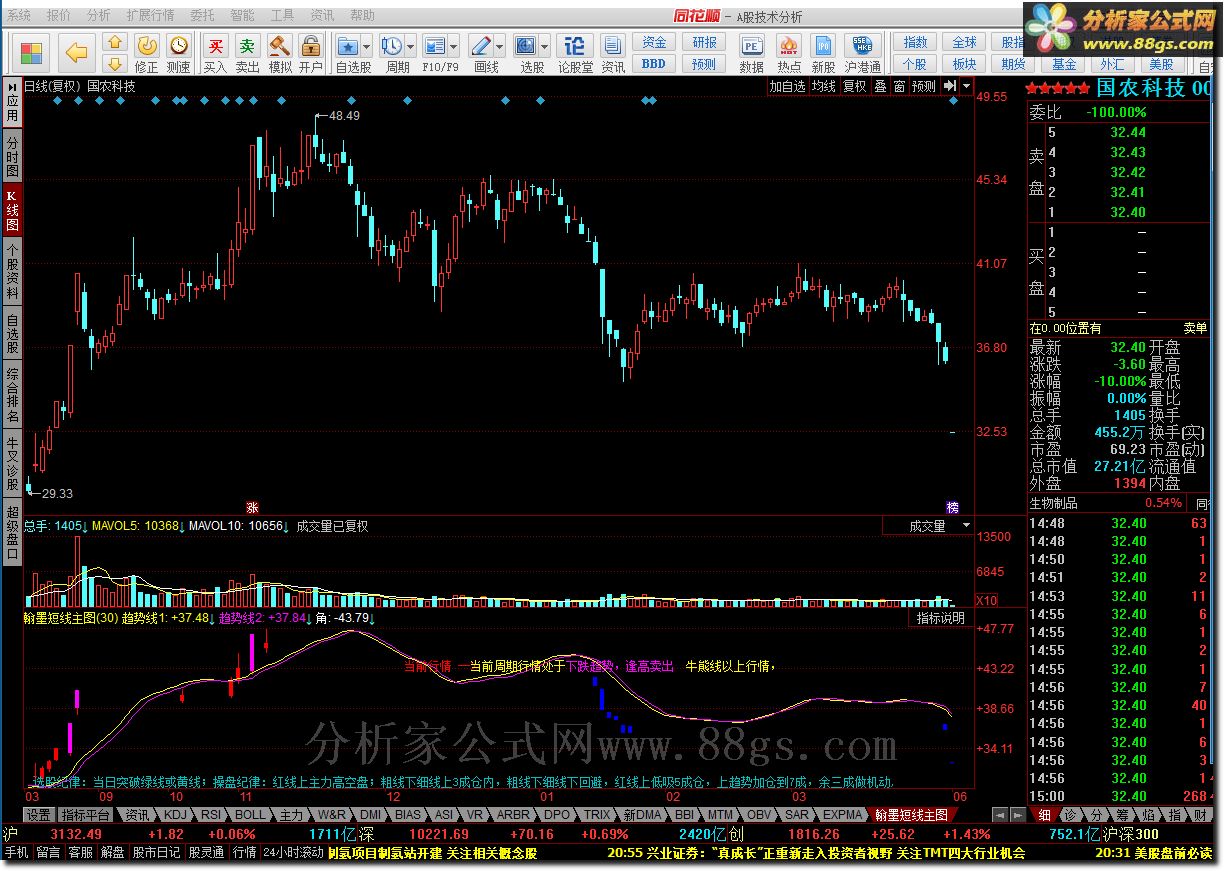Toggle 叠 overlay option
This screenshot has width=1225, height=871.
(880, 87)
